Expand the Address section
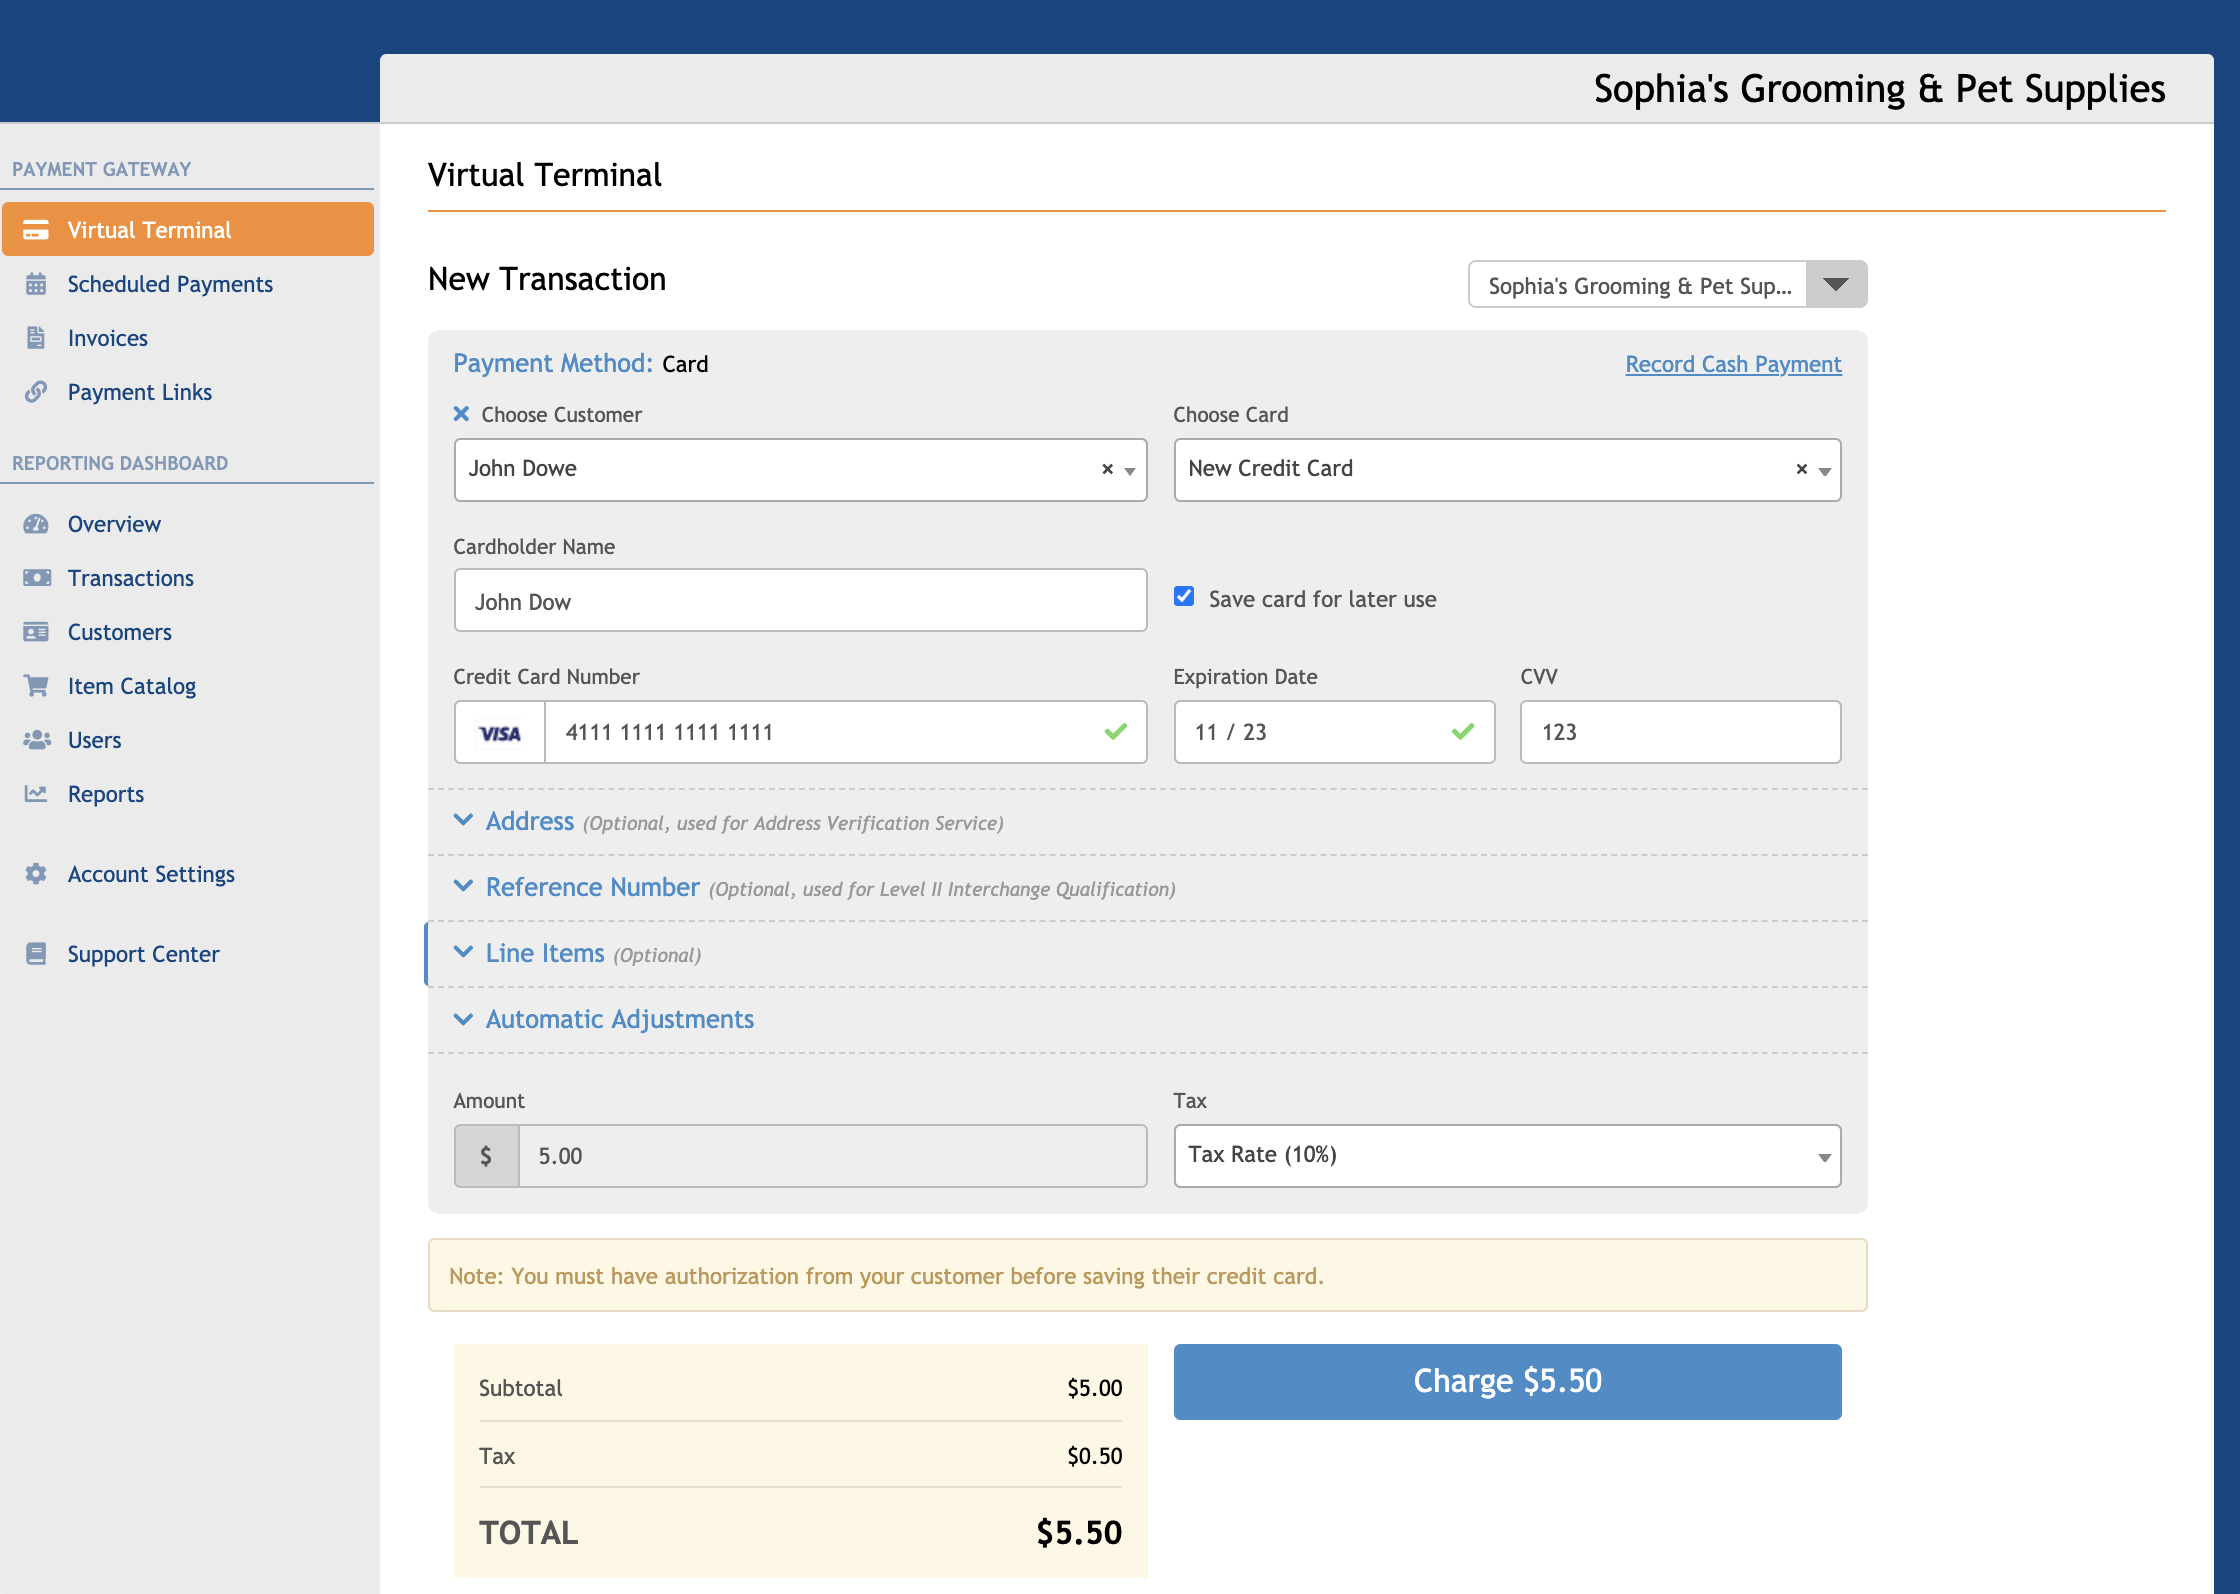The image size is (2240, 1594). 529,822
